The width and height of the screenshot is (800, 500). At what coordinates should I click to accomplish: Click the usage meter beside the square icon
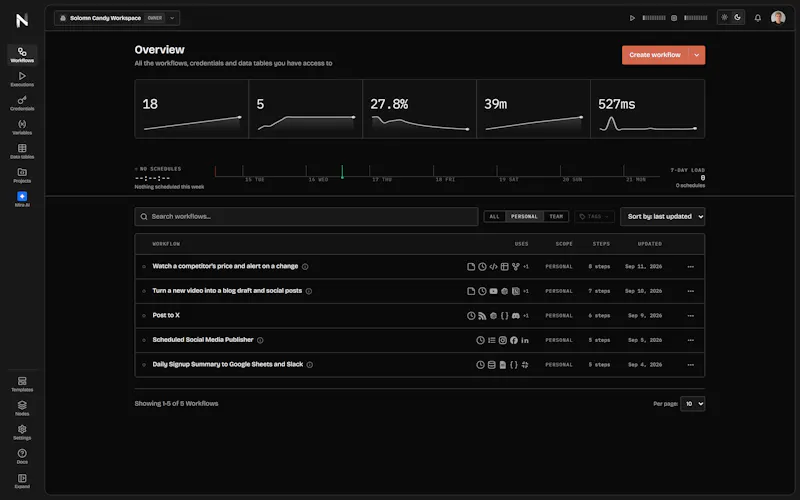(695, 18)
